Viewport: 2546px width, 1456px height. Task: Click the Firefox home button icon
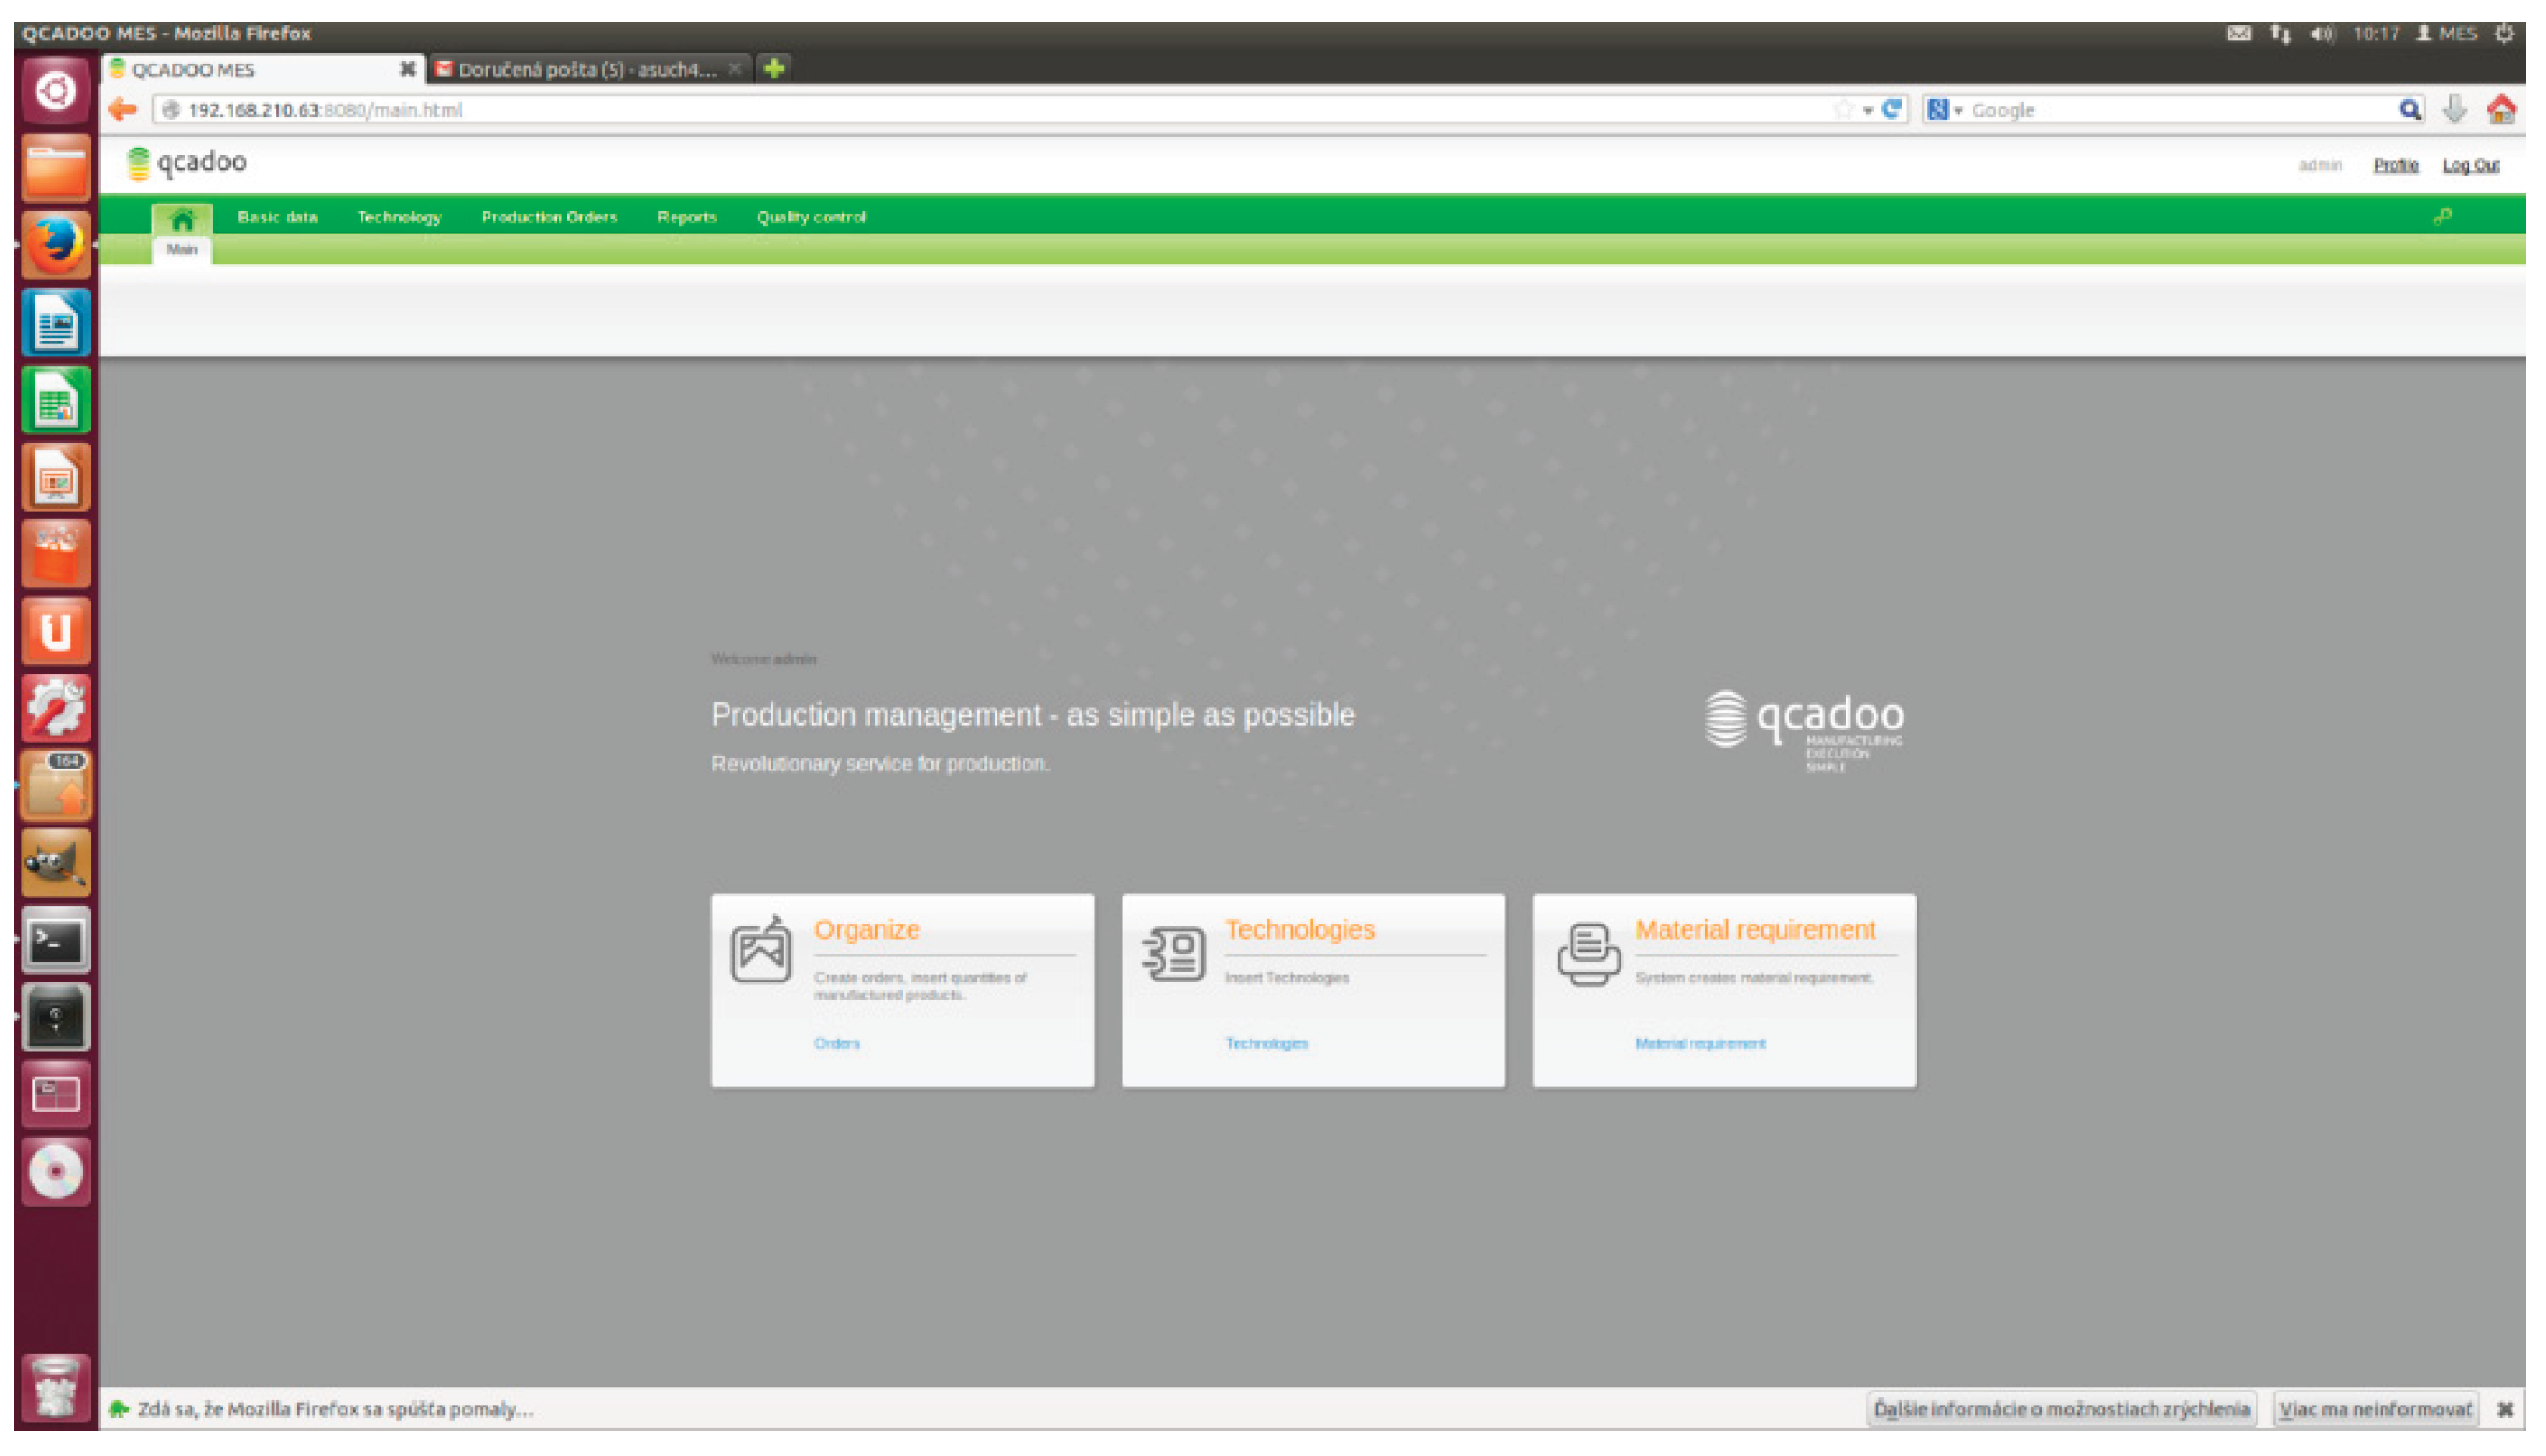(2501, 110)
